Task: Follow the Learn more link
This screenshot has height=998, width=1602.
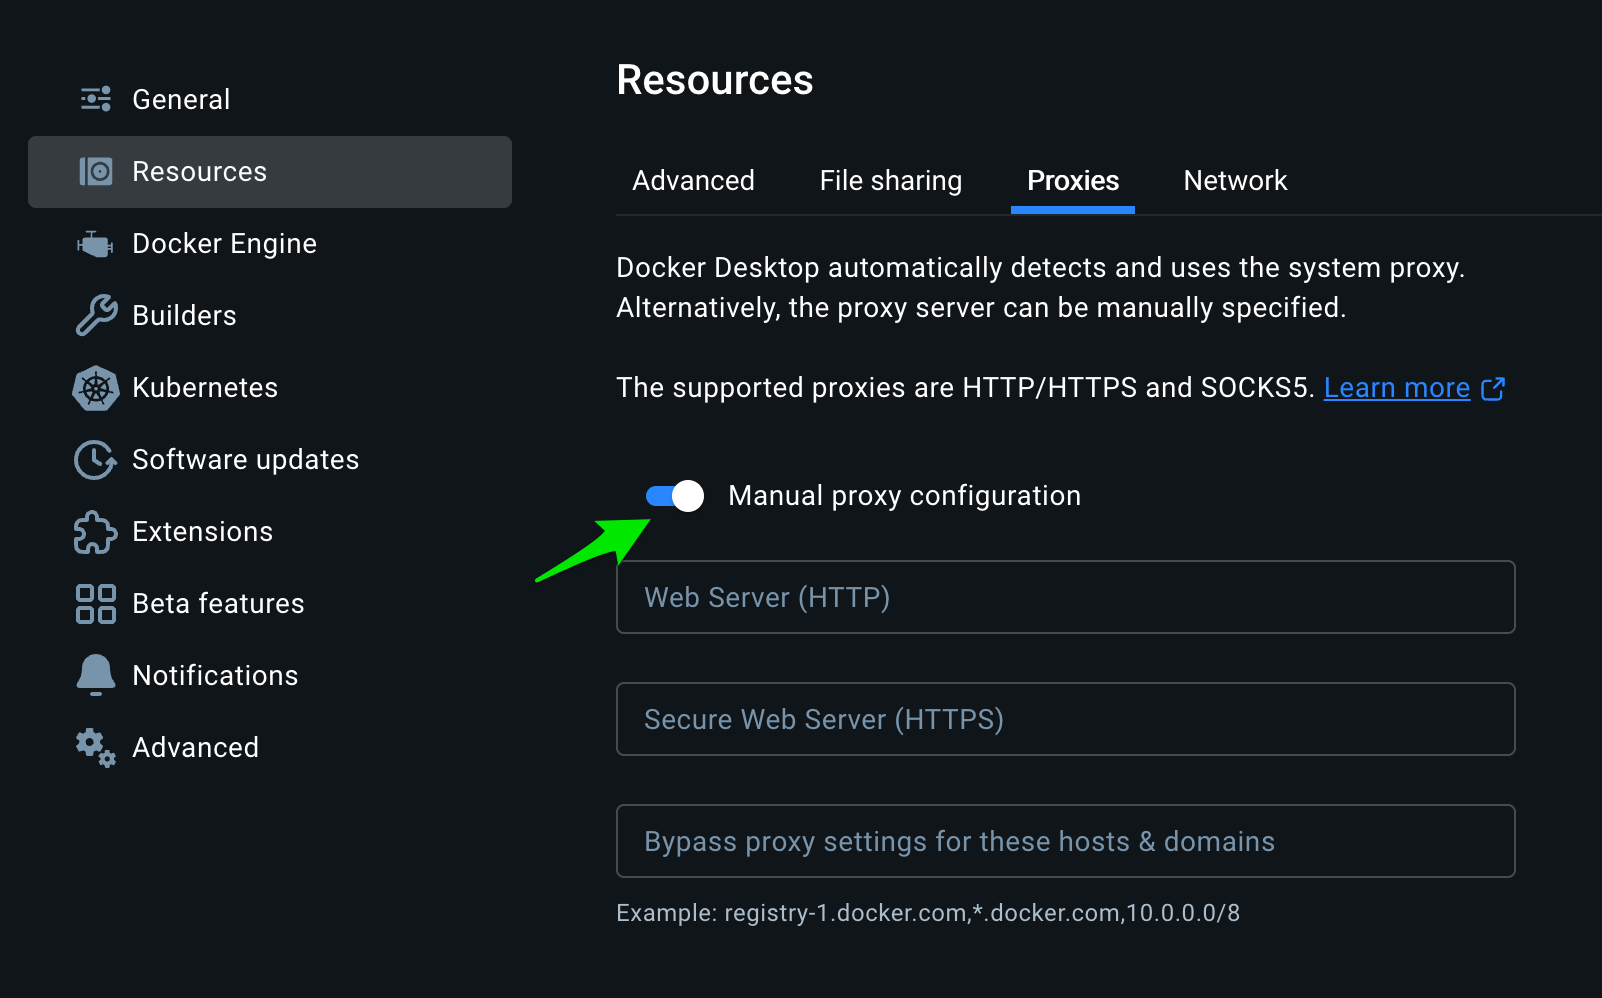Action: [x=1397, y=388]
